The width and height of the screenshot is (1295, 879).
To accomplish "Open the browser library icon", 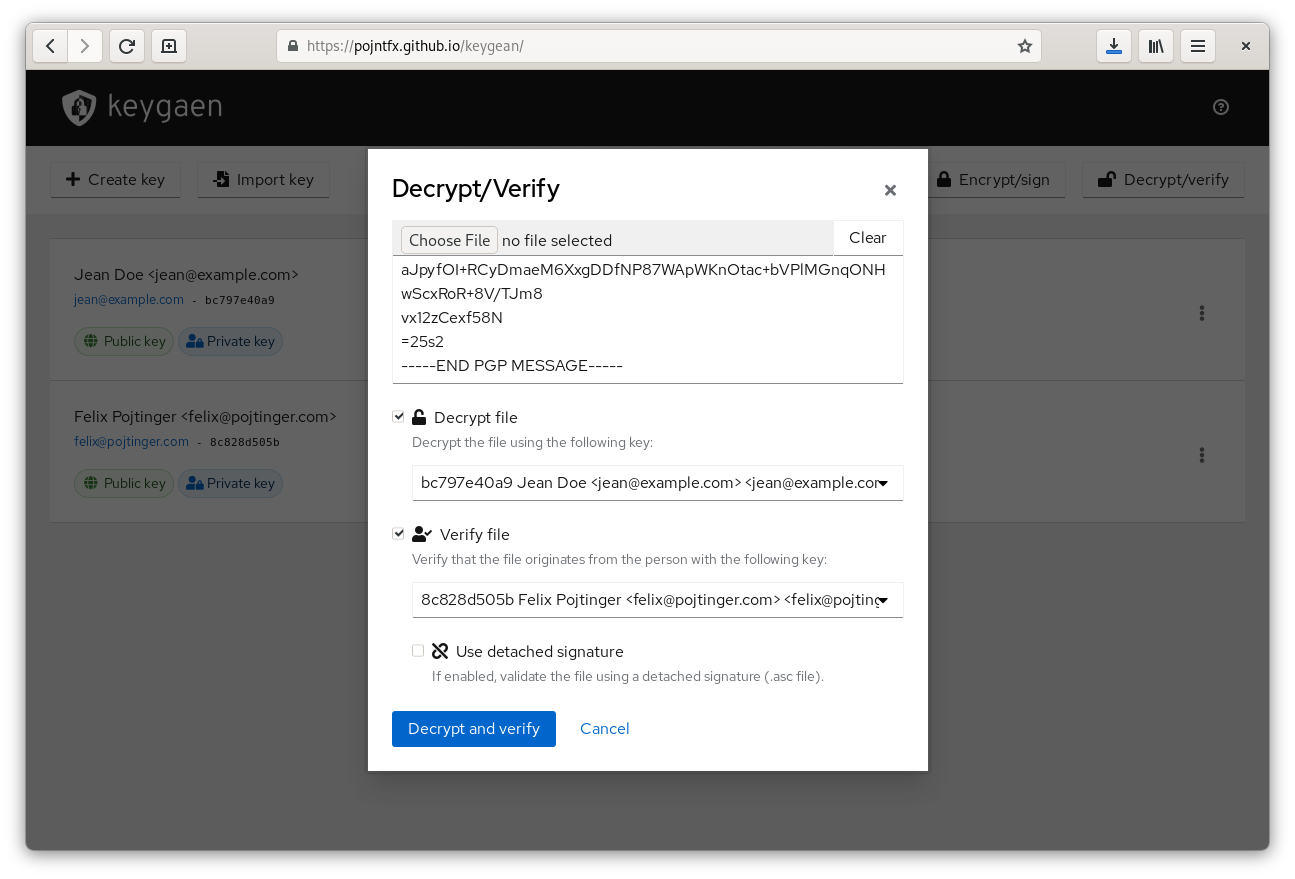I will point(1156,46).
